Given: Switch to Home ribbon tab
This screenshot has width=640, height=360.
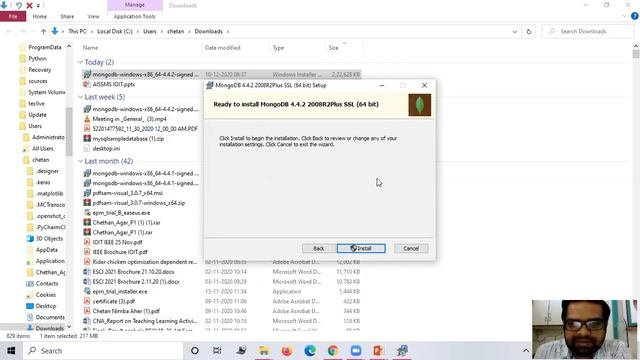Looking at the screenshot, I should coord(40,16).
